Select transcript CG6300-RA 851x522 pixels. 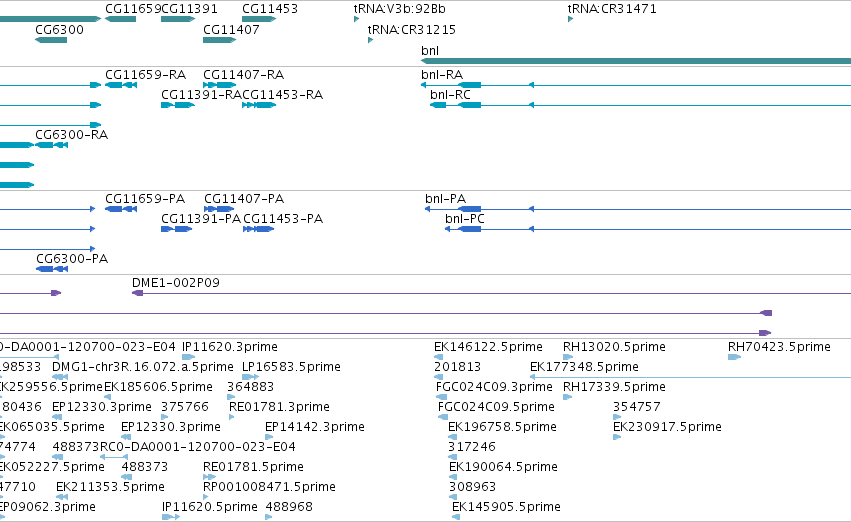[72, 135]
